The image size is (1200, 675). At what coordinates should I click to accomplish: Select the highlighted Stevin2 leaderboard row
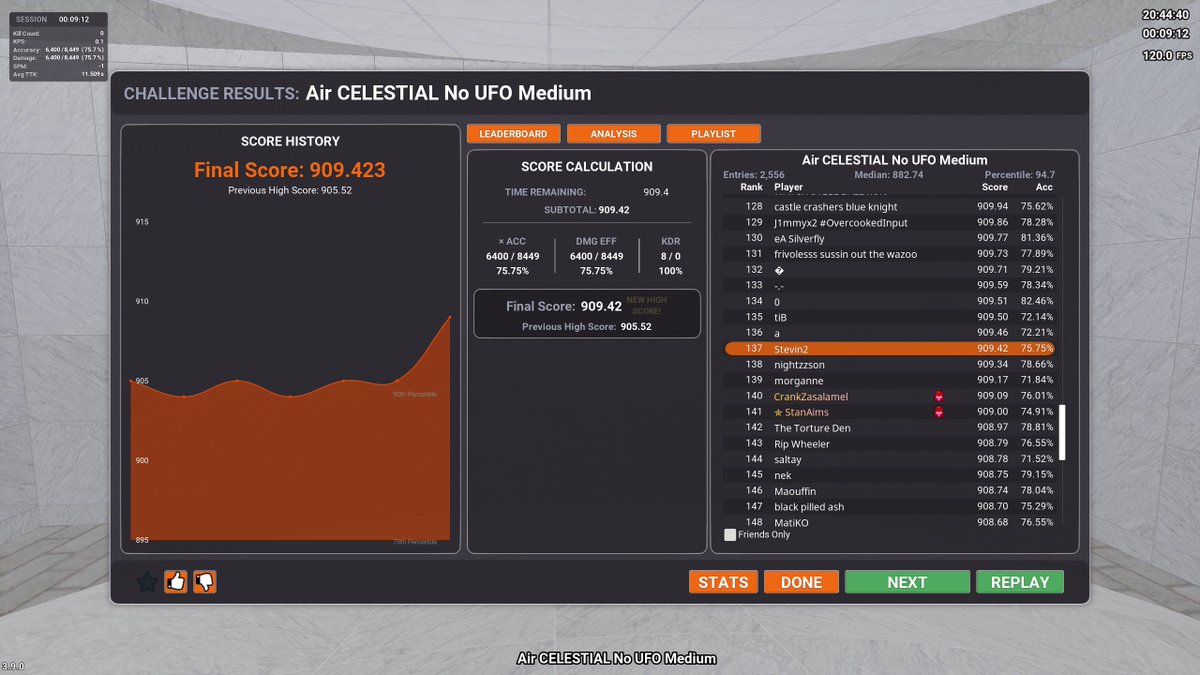889,349
